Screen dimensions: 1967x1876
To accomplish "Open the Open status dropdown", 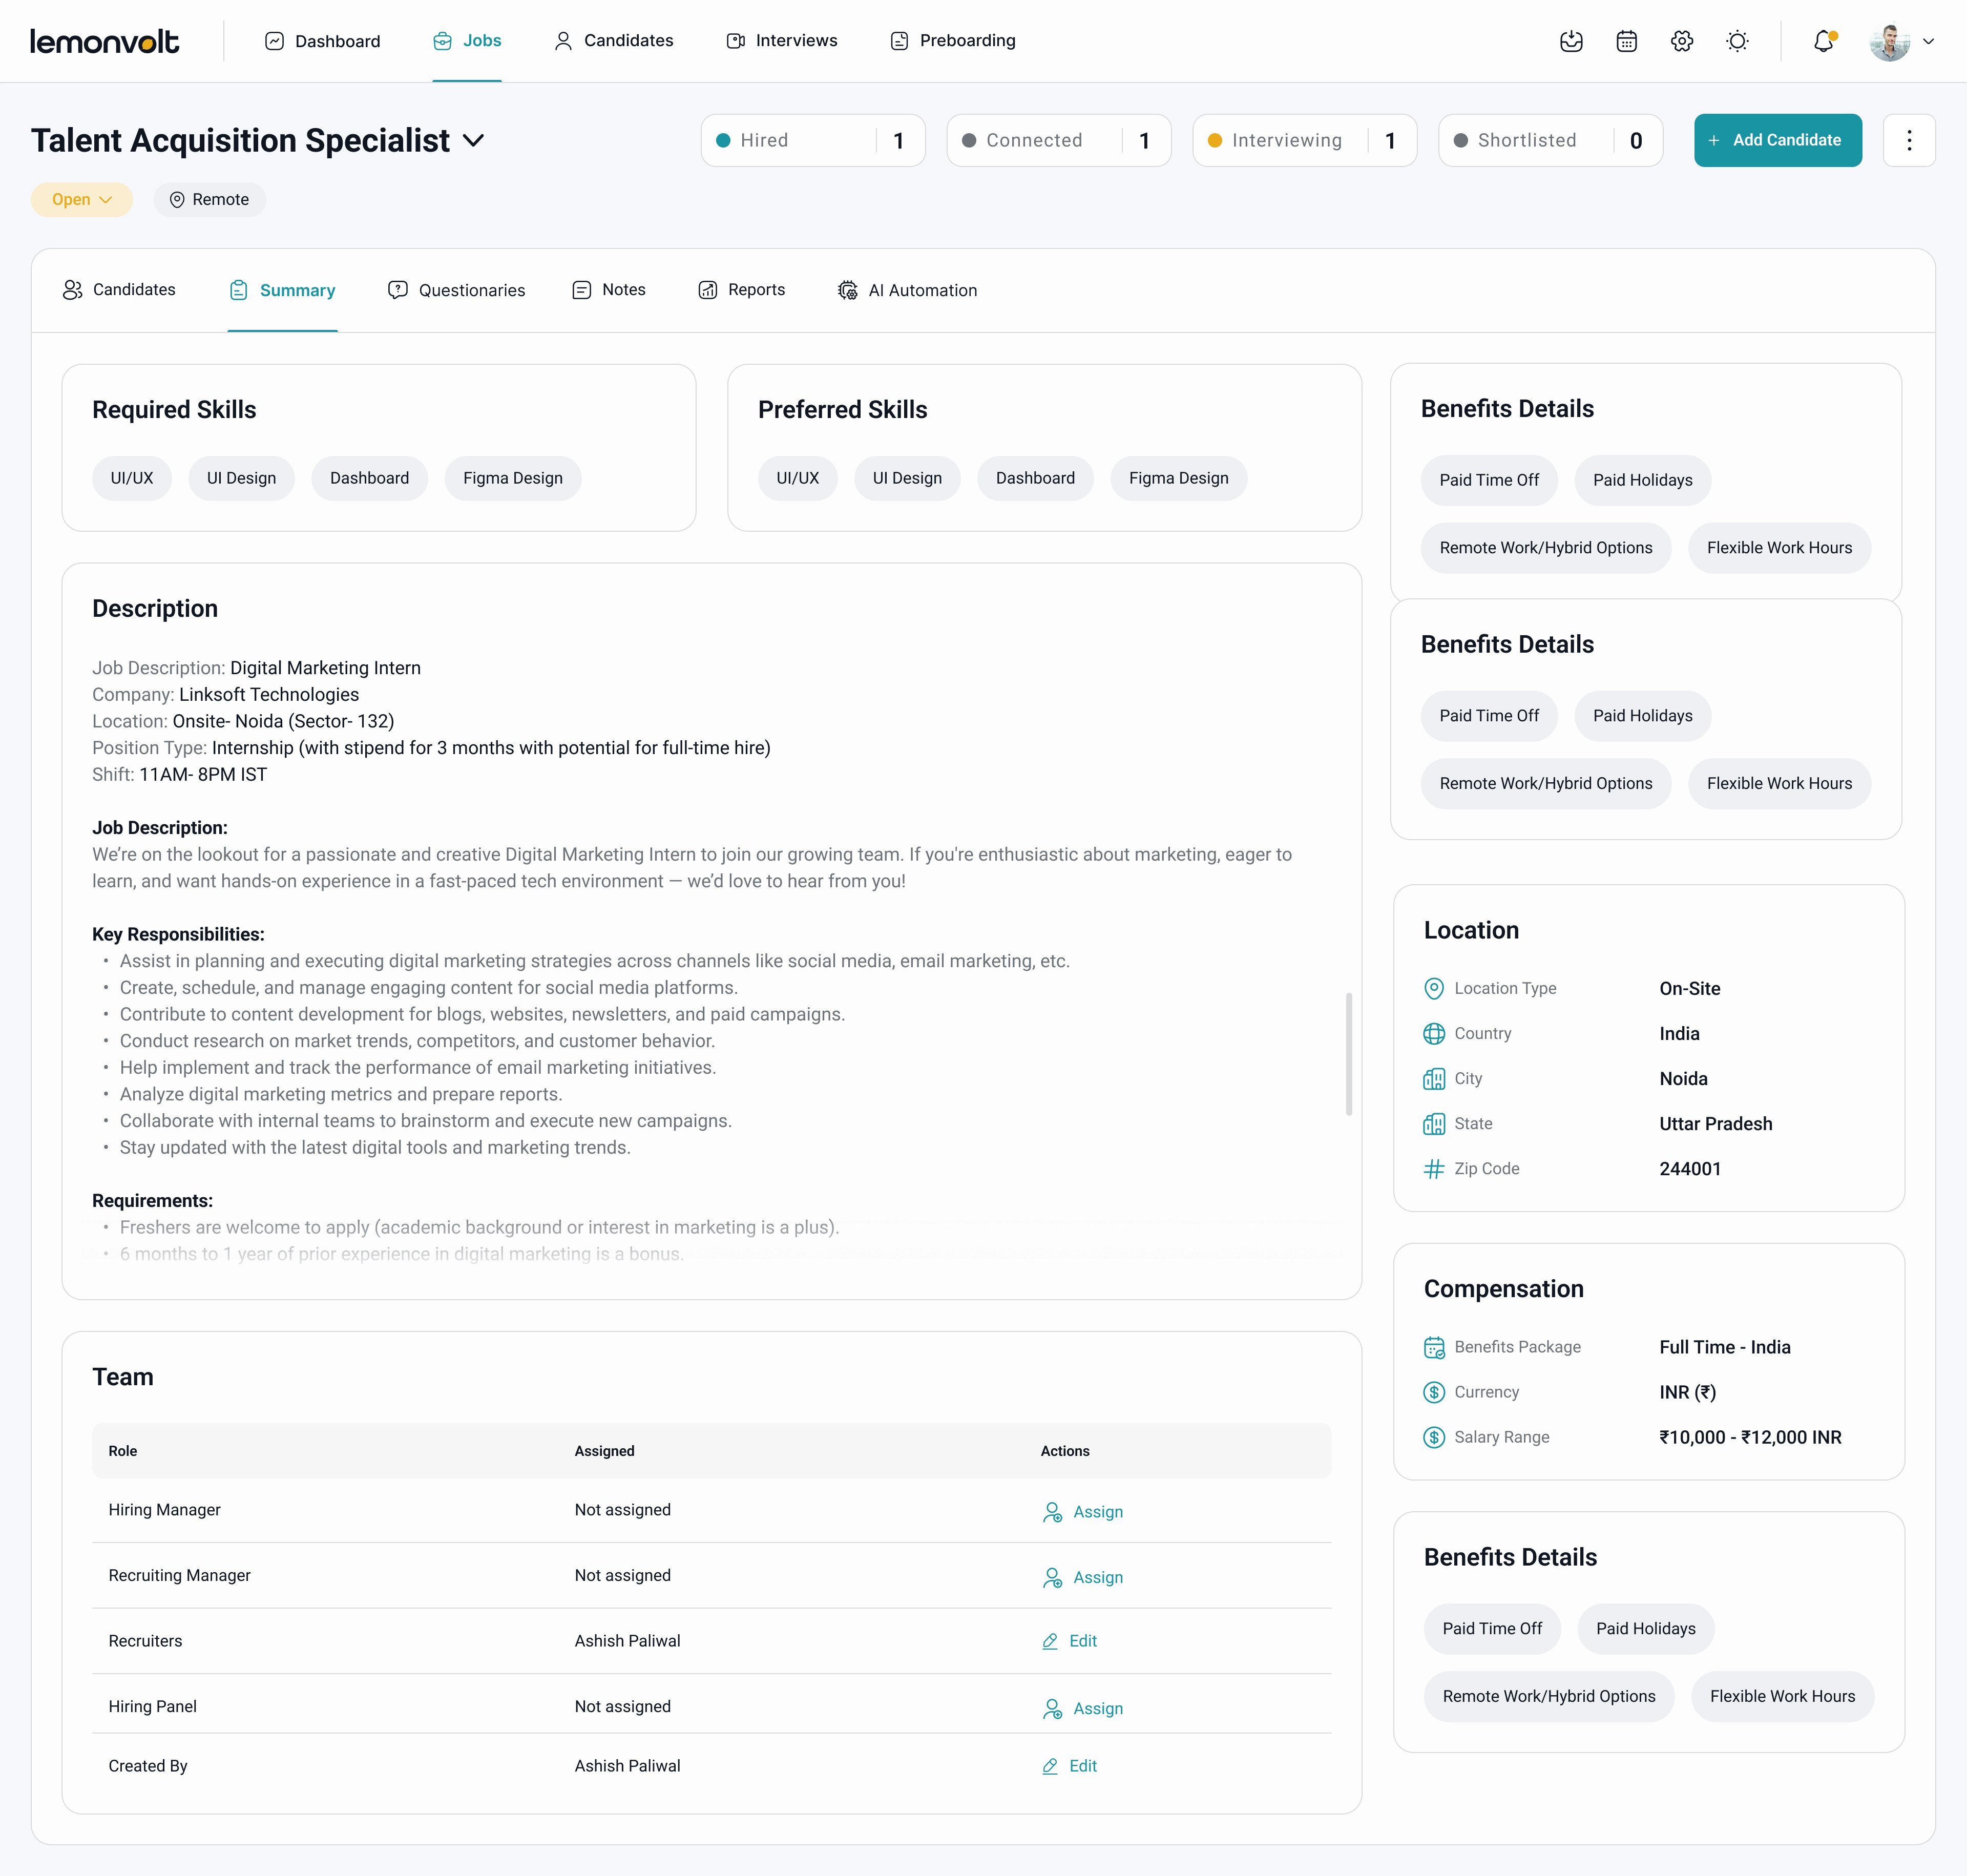I will point(81,200).
